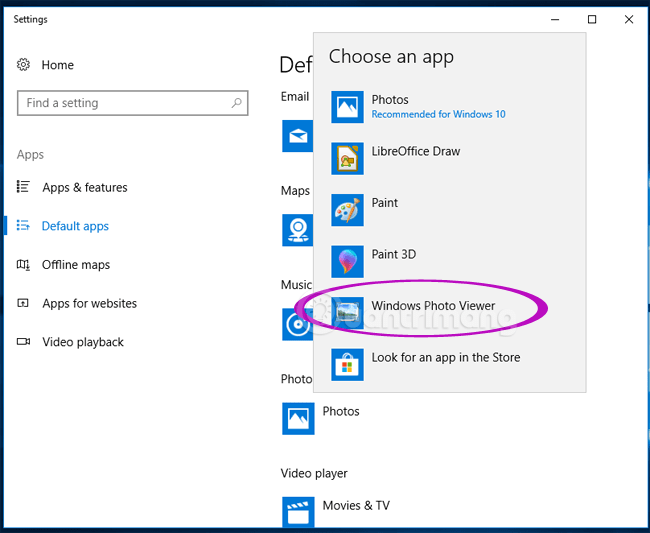Select LibreOffice Draw label
The width and height of the screenshot is (650, 533).
point(416,151)
